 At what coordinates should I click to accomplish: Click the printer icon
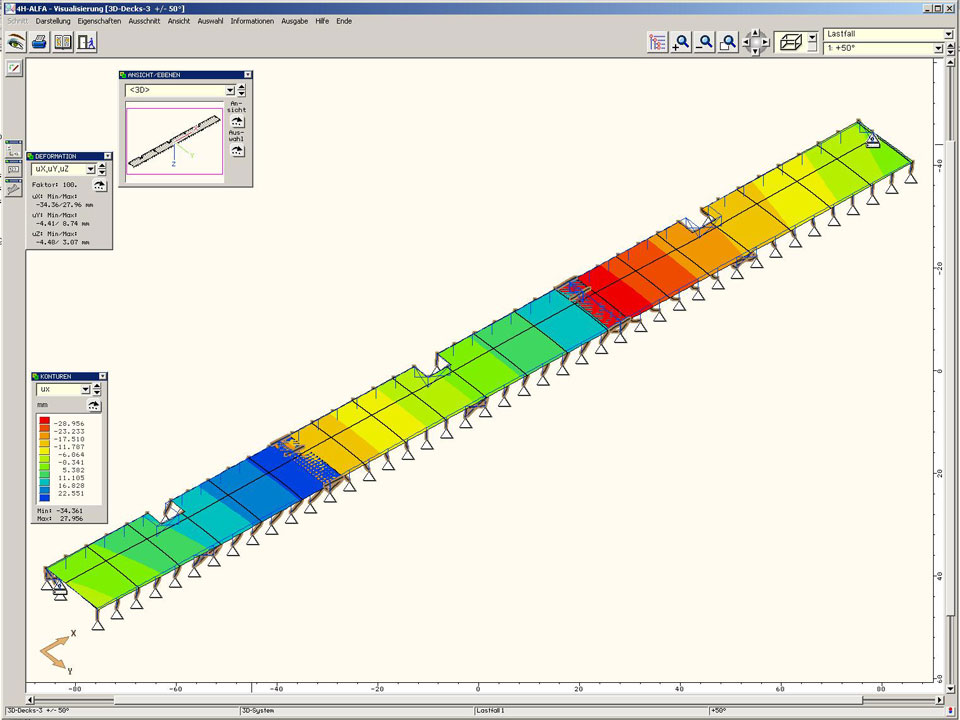coord(39,42)
